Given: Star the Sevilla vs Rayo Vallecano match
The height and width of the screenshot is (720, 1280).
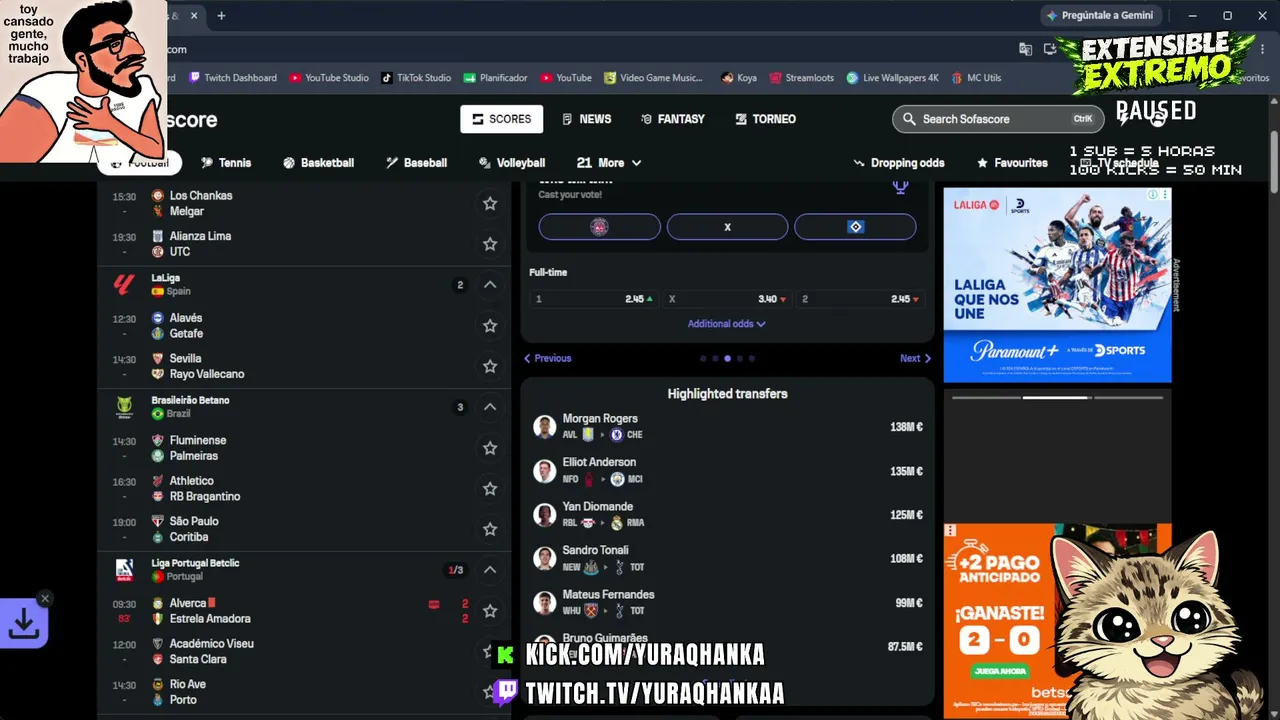Looking at the screenshot, I should (x=490, y=366).
